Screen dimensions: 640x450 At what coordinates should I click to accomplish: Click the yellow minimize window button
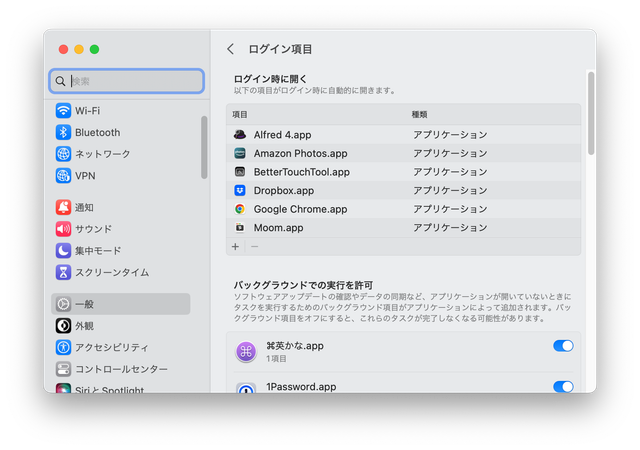[x=79, y=49]
